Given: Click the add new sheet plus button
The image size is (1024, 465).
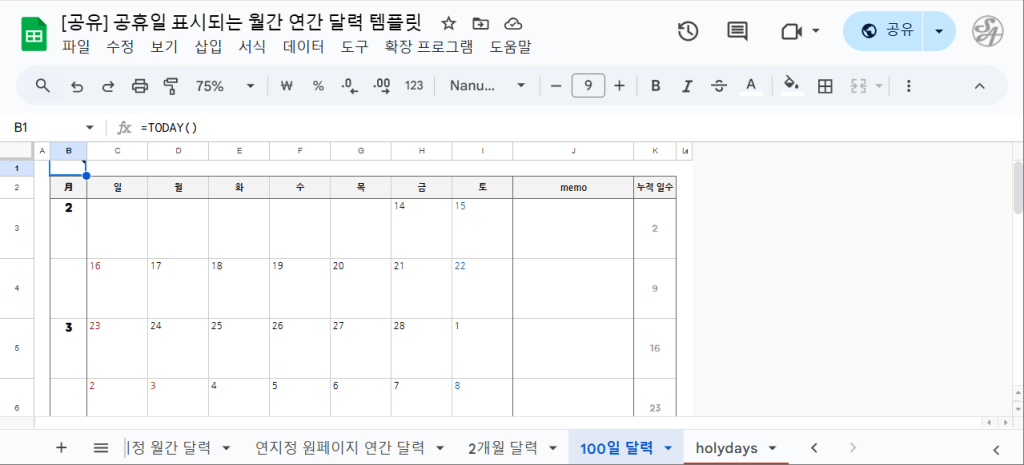Looking at the screenshot, I should coord(61,448).
